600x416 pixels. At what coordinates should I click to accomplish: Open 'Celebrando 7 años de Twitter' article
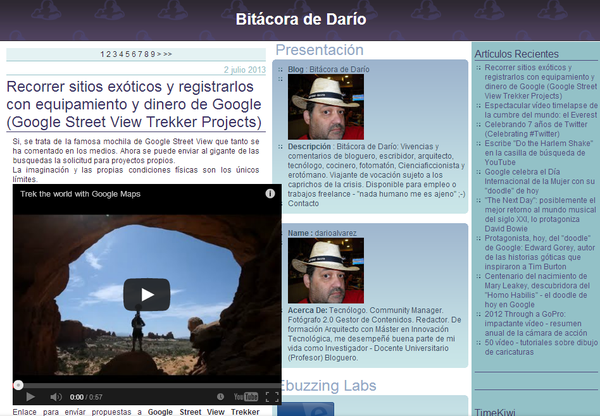(x=536, y=129)
